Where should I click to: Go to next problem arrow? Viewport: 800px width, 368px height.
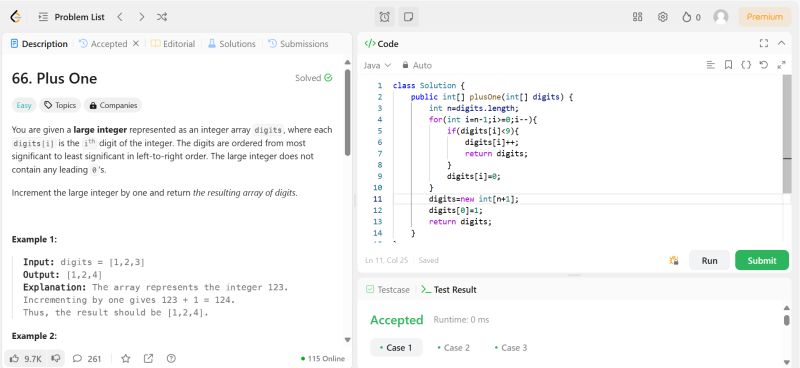tap(141, 17)
